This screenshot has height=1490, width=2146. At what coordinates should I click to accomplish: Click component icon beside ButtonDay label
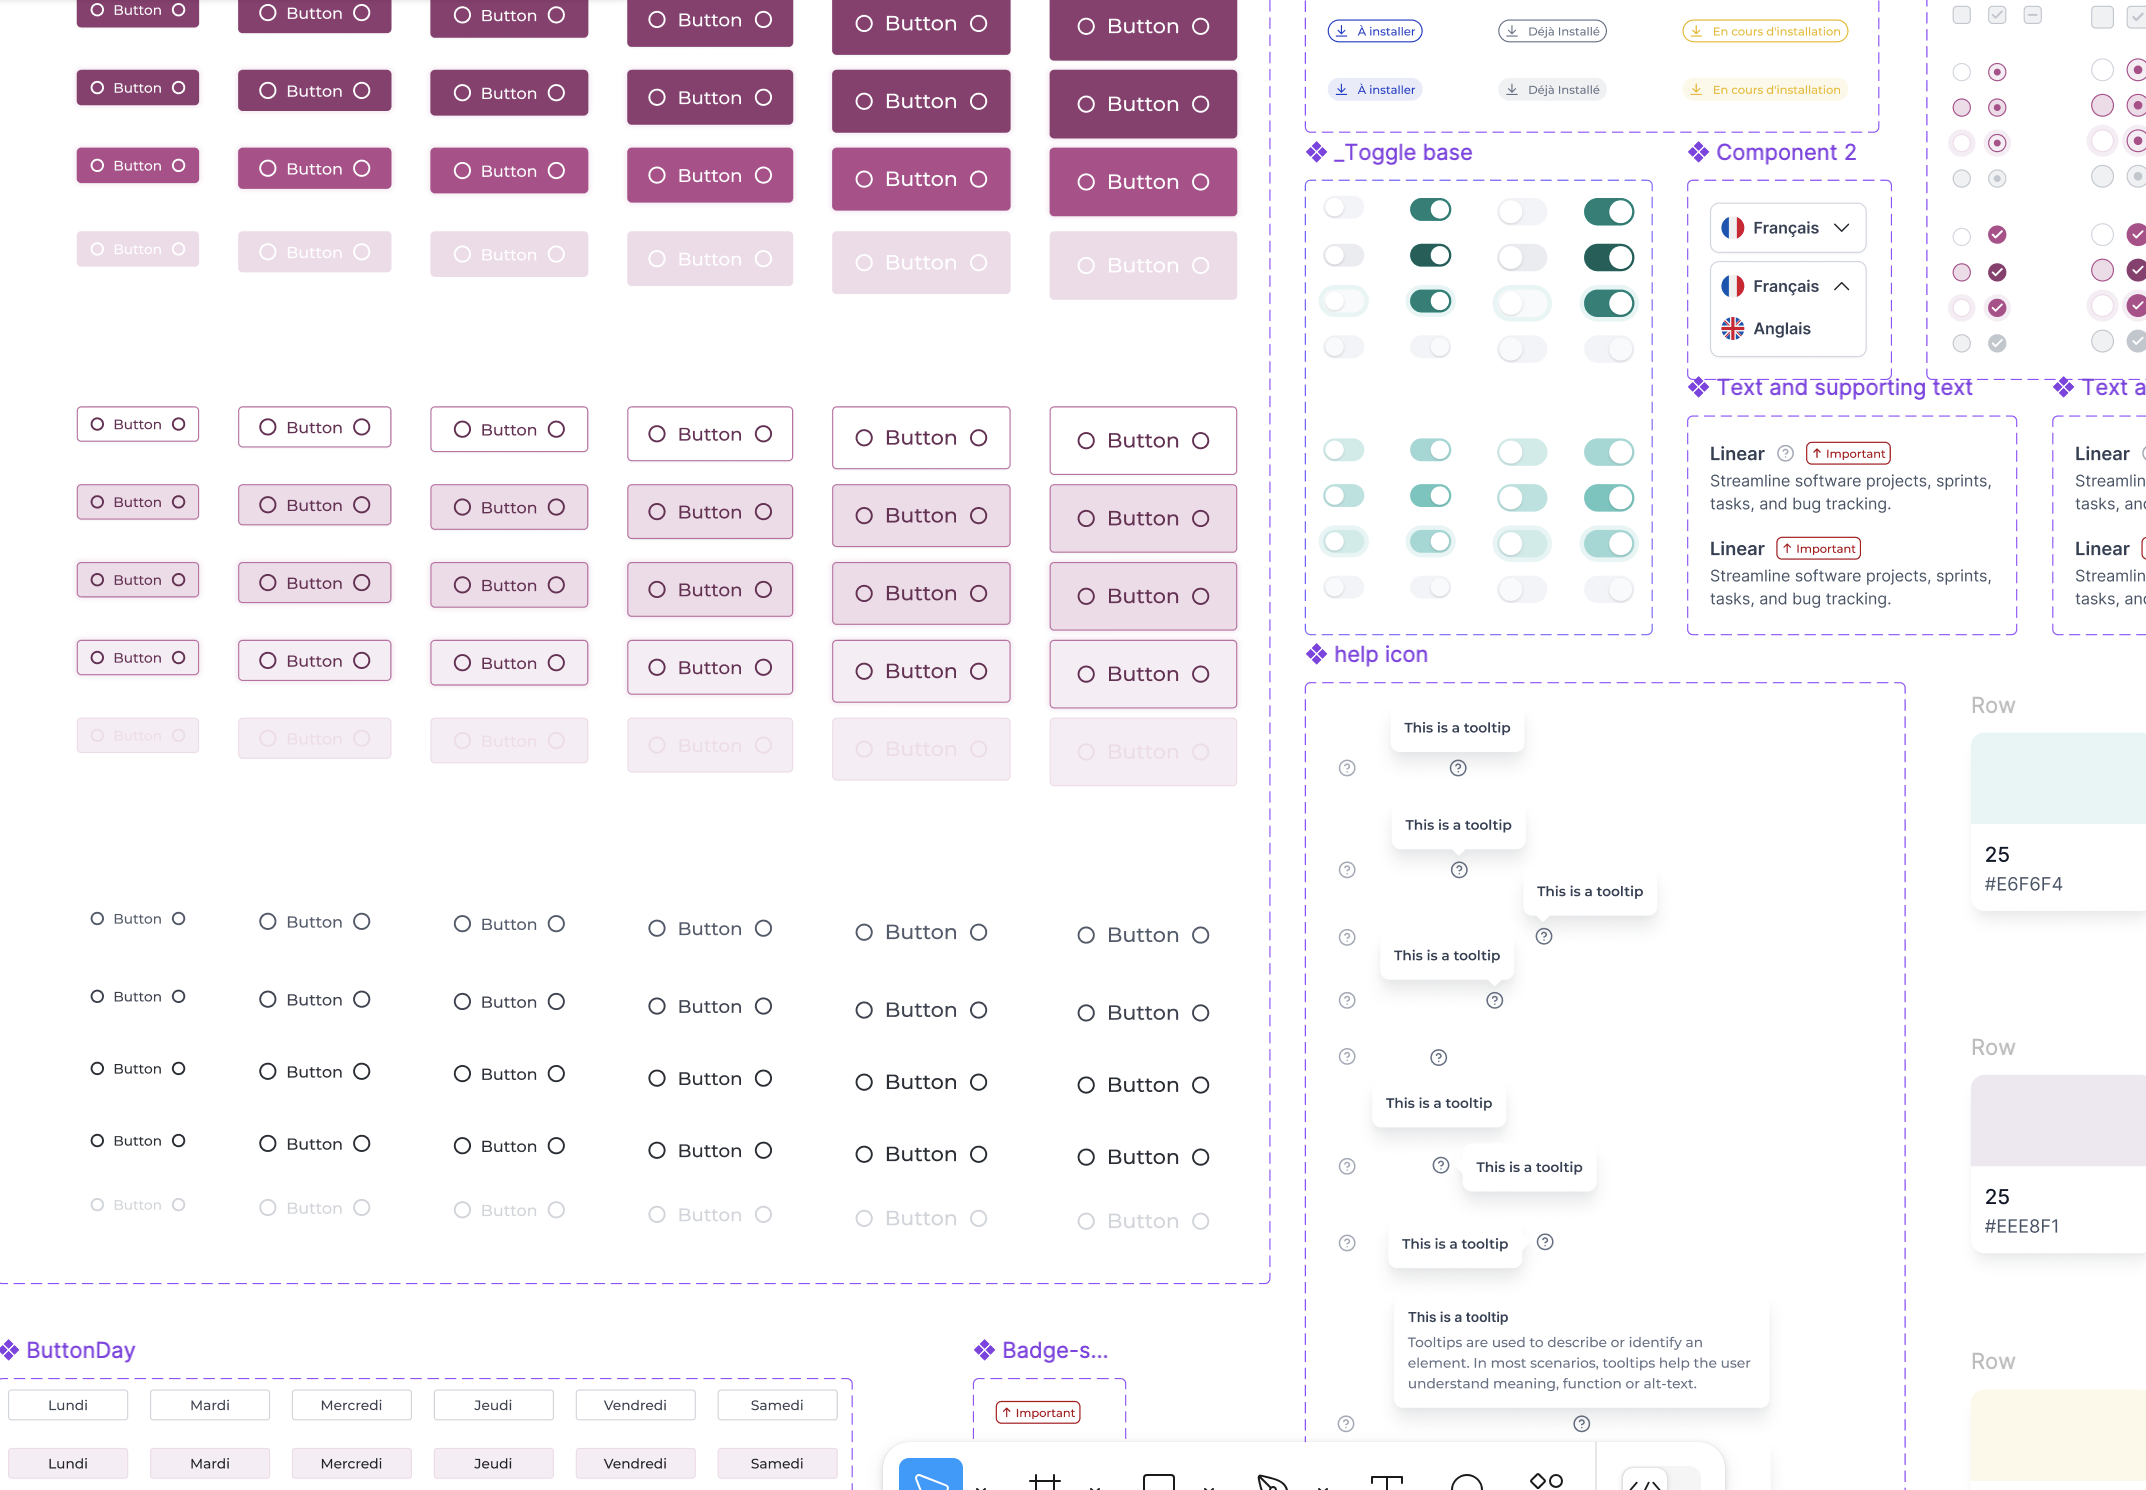(x=9, y=1350)
